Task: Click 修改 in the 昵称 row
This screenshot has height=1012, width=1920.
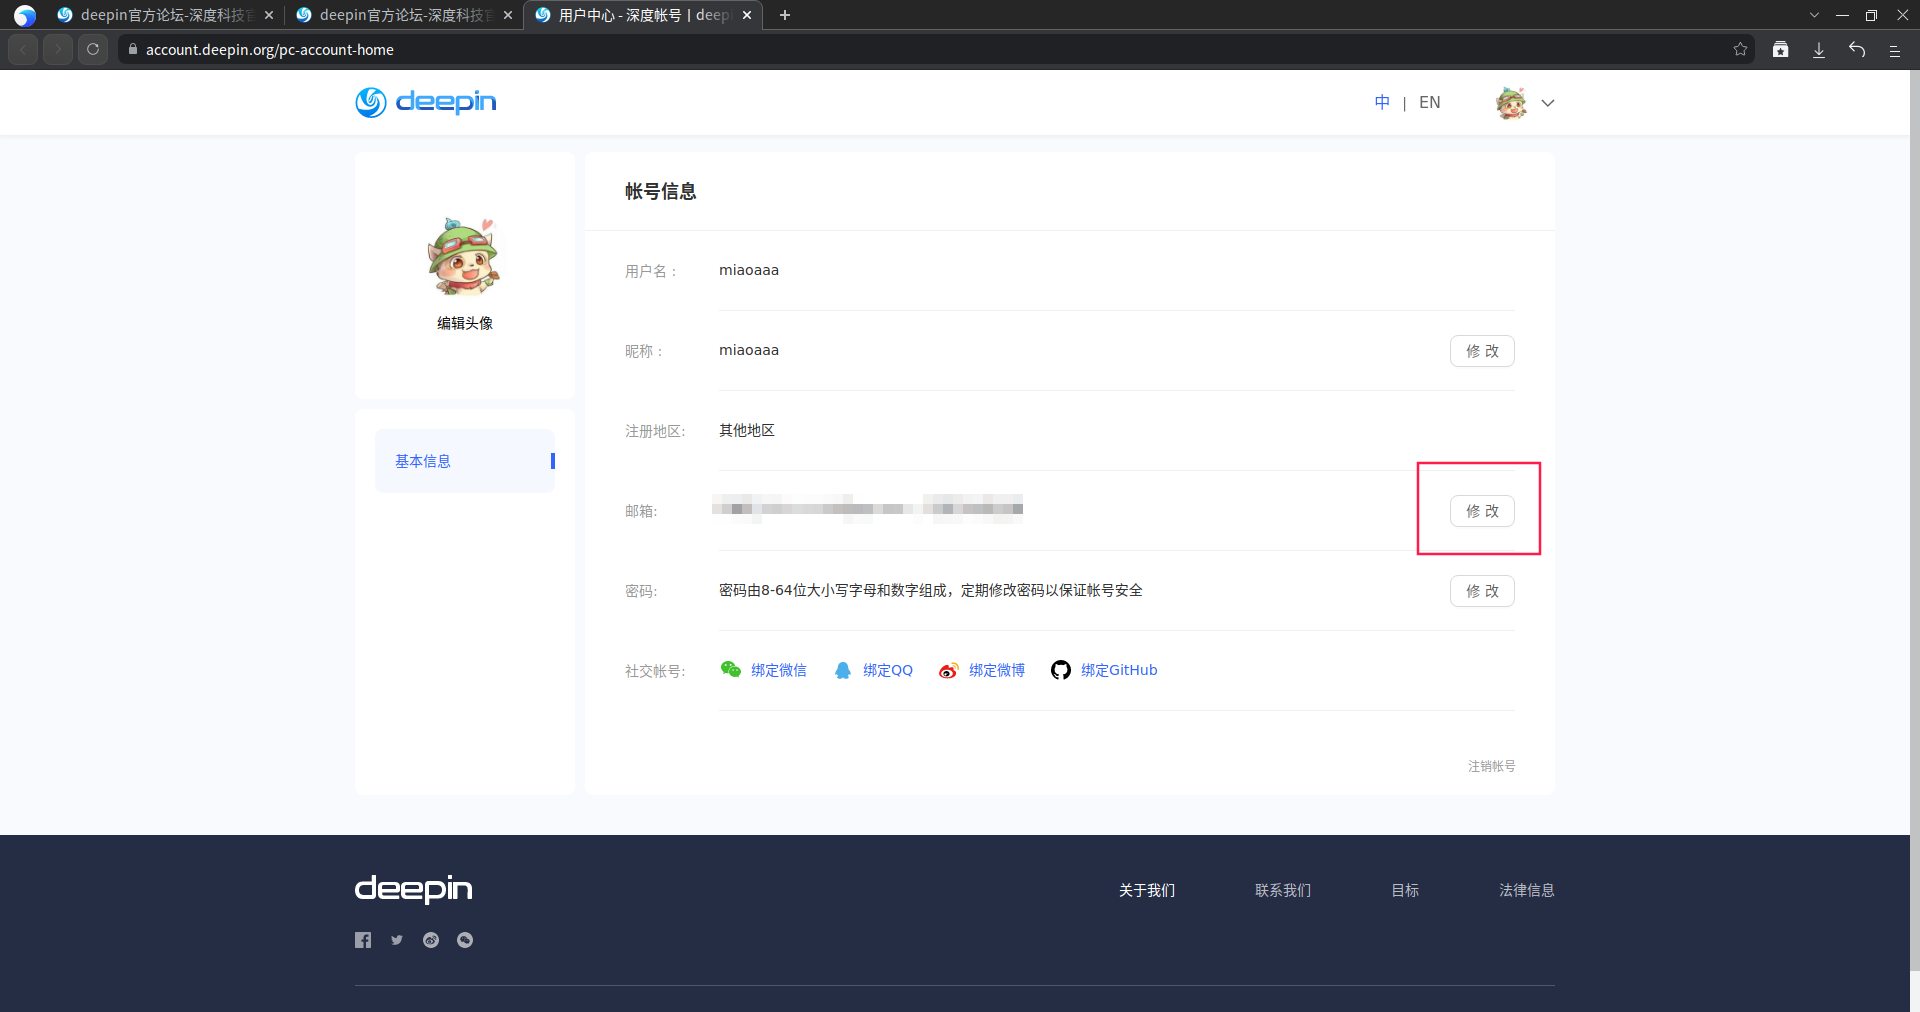Action: pos(1482,351)
